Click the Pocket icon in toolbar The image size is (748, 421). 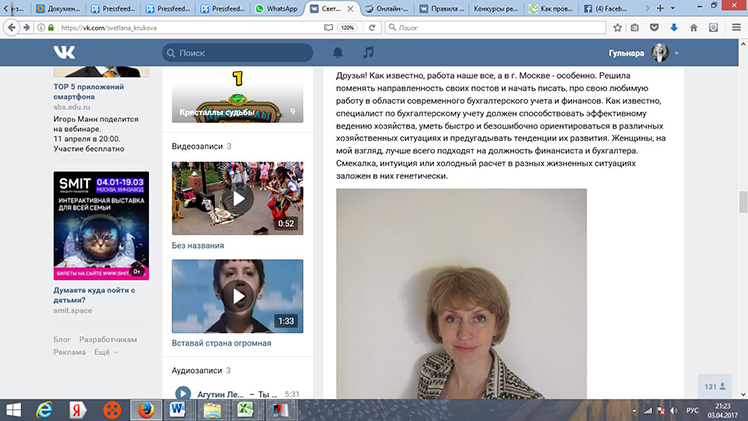654,28
